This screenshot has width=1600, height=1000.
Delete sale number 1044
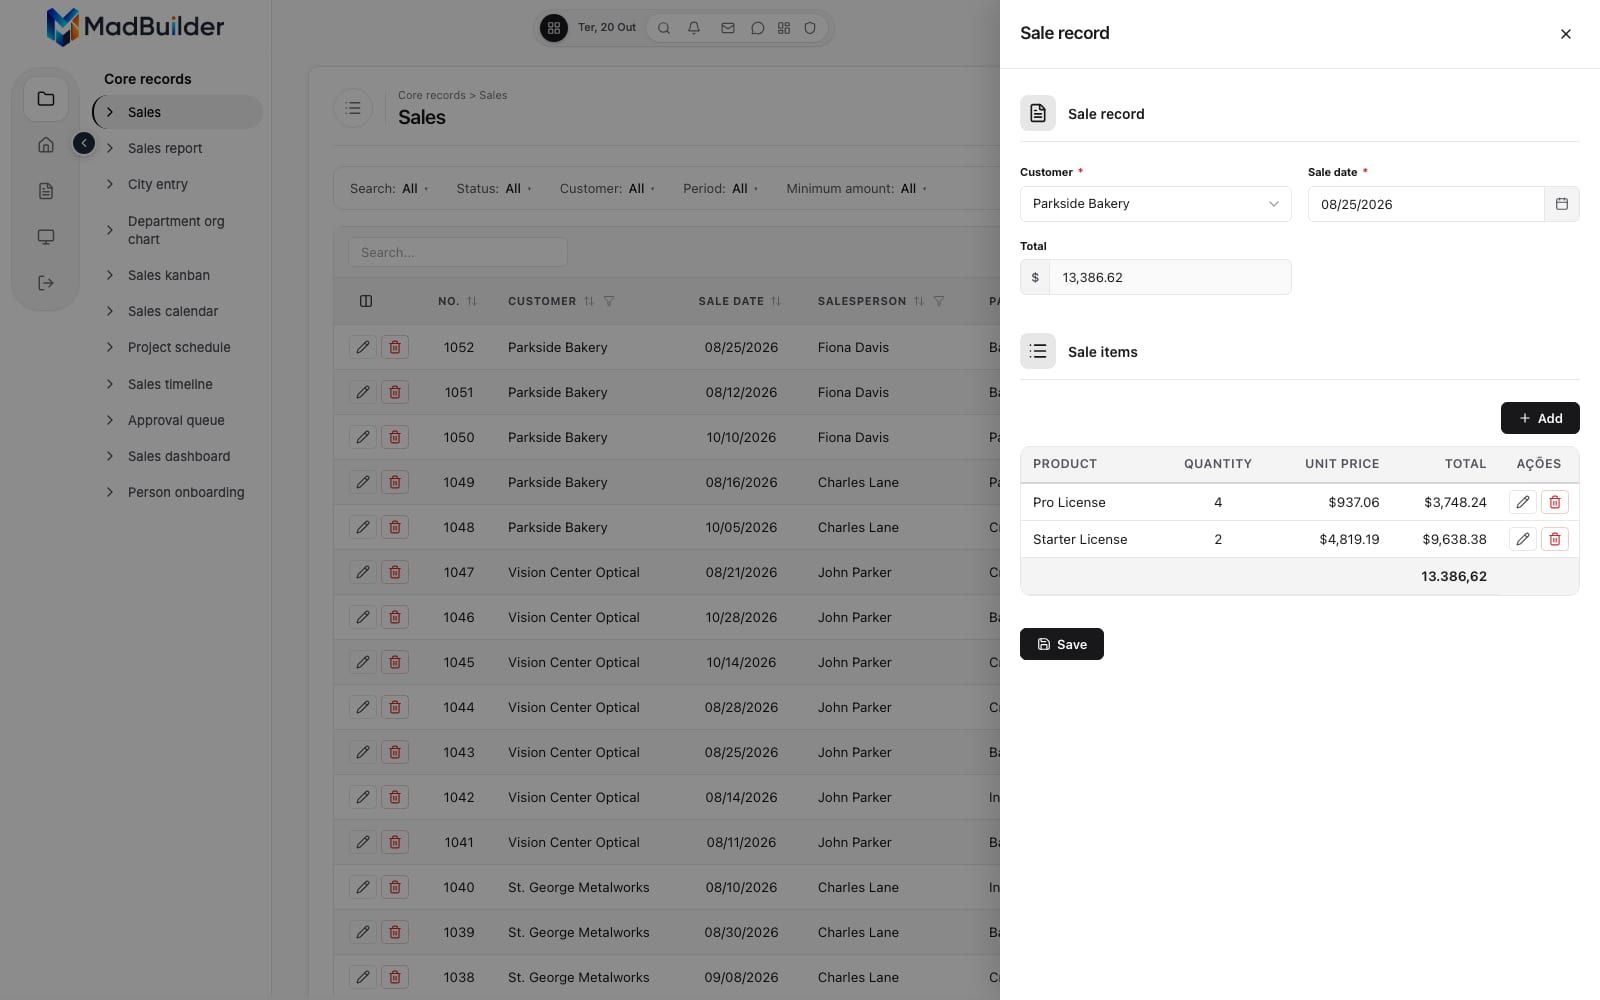395,707
